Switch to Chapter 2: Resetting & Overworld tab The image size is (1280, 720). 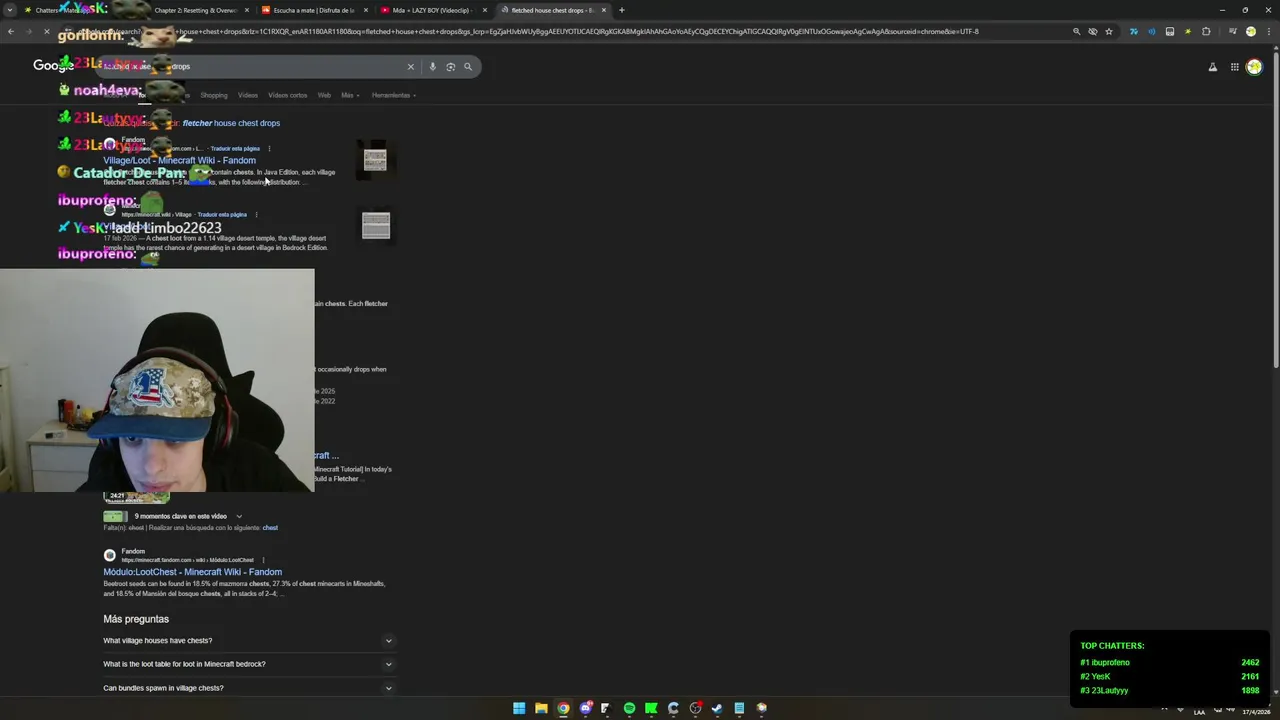click(x=195, y=10)
